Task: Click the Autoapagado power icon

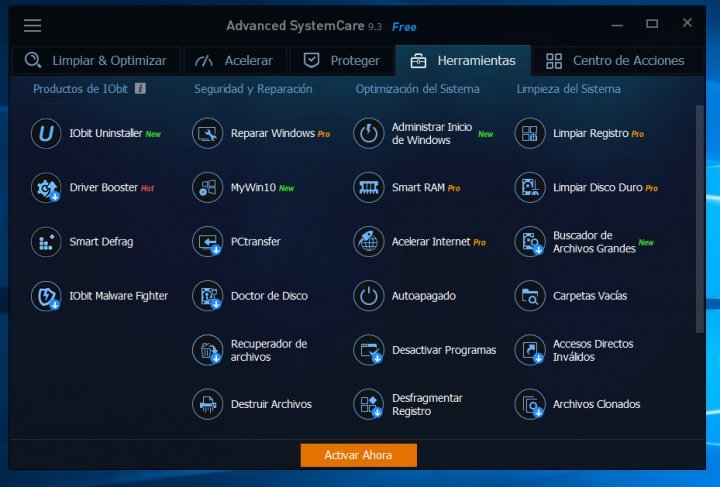Action: tap(369, 296)
